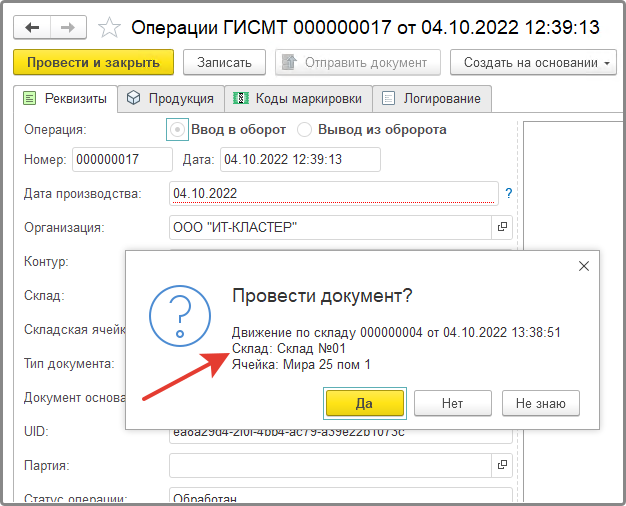This screenshot has height=506, width=626.
Task: Click the 'Провести документ?' dialog heading
Action: (x=322, y=296)
